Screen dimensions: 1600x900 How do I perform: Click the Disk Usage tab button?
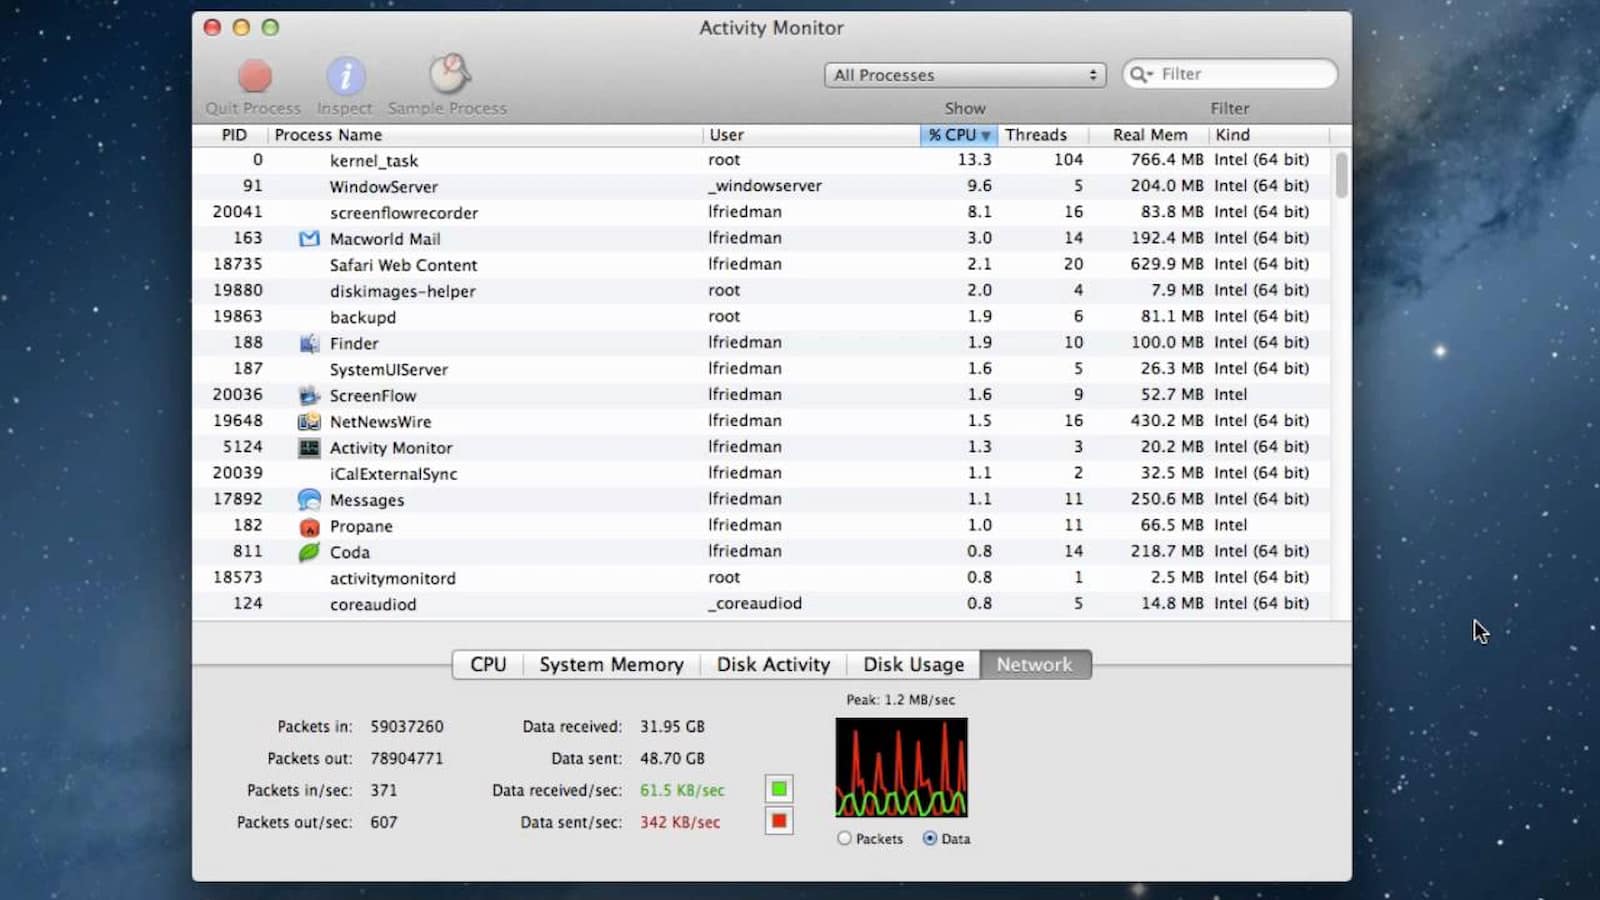[913, 665]
